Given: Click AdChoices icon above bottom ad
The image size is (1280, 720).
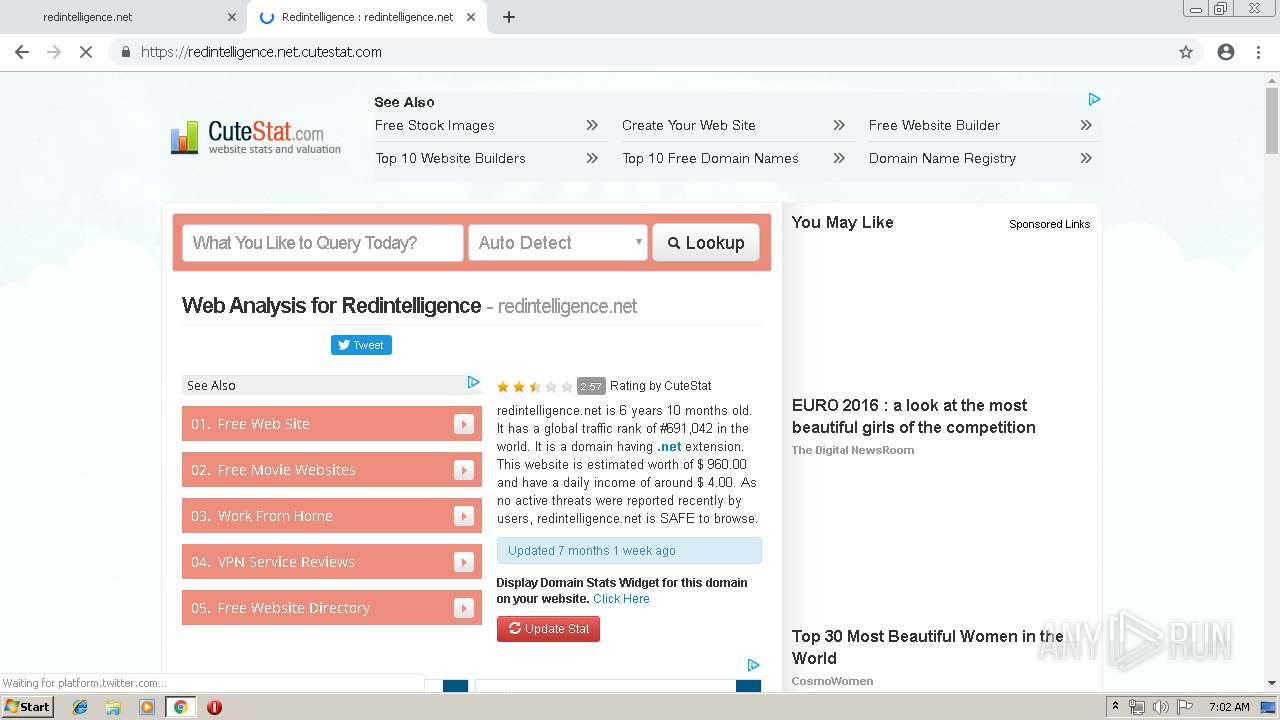Looking at the screenshot, I should pos(754,665).
